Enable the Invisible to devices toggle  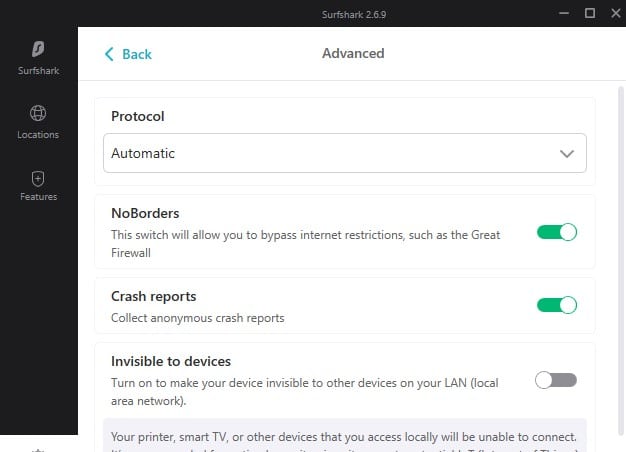(556, 380)
